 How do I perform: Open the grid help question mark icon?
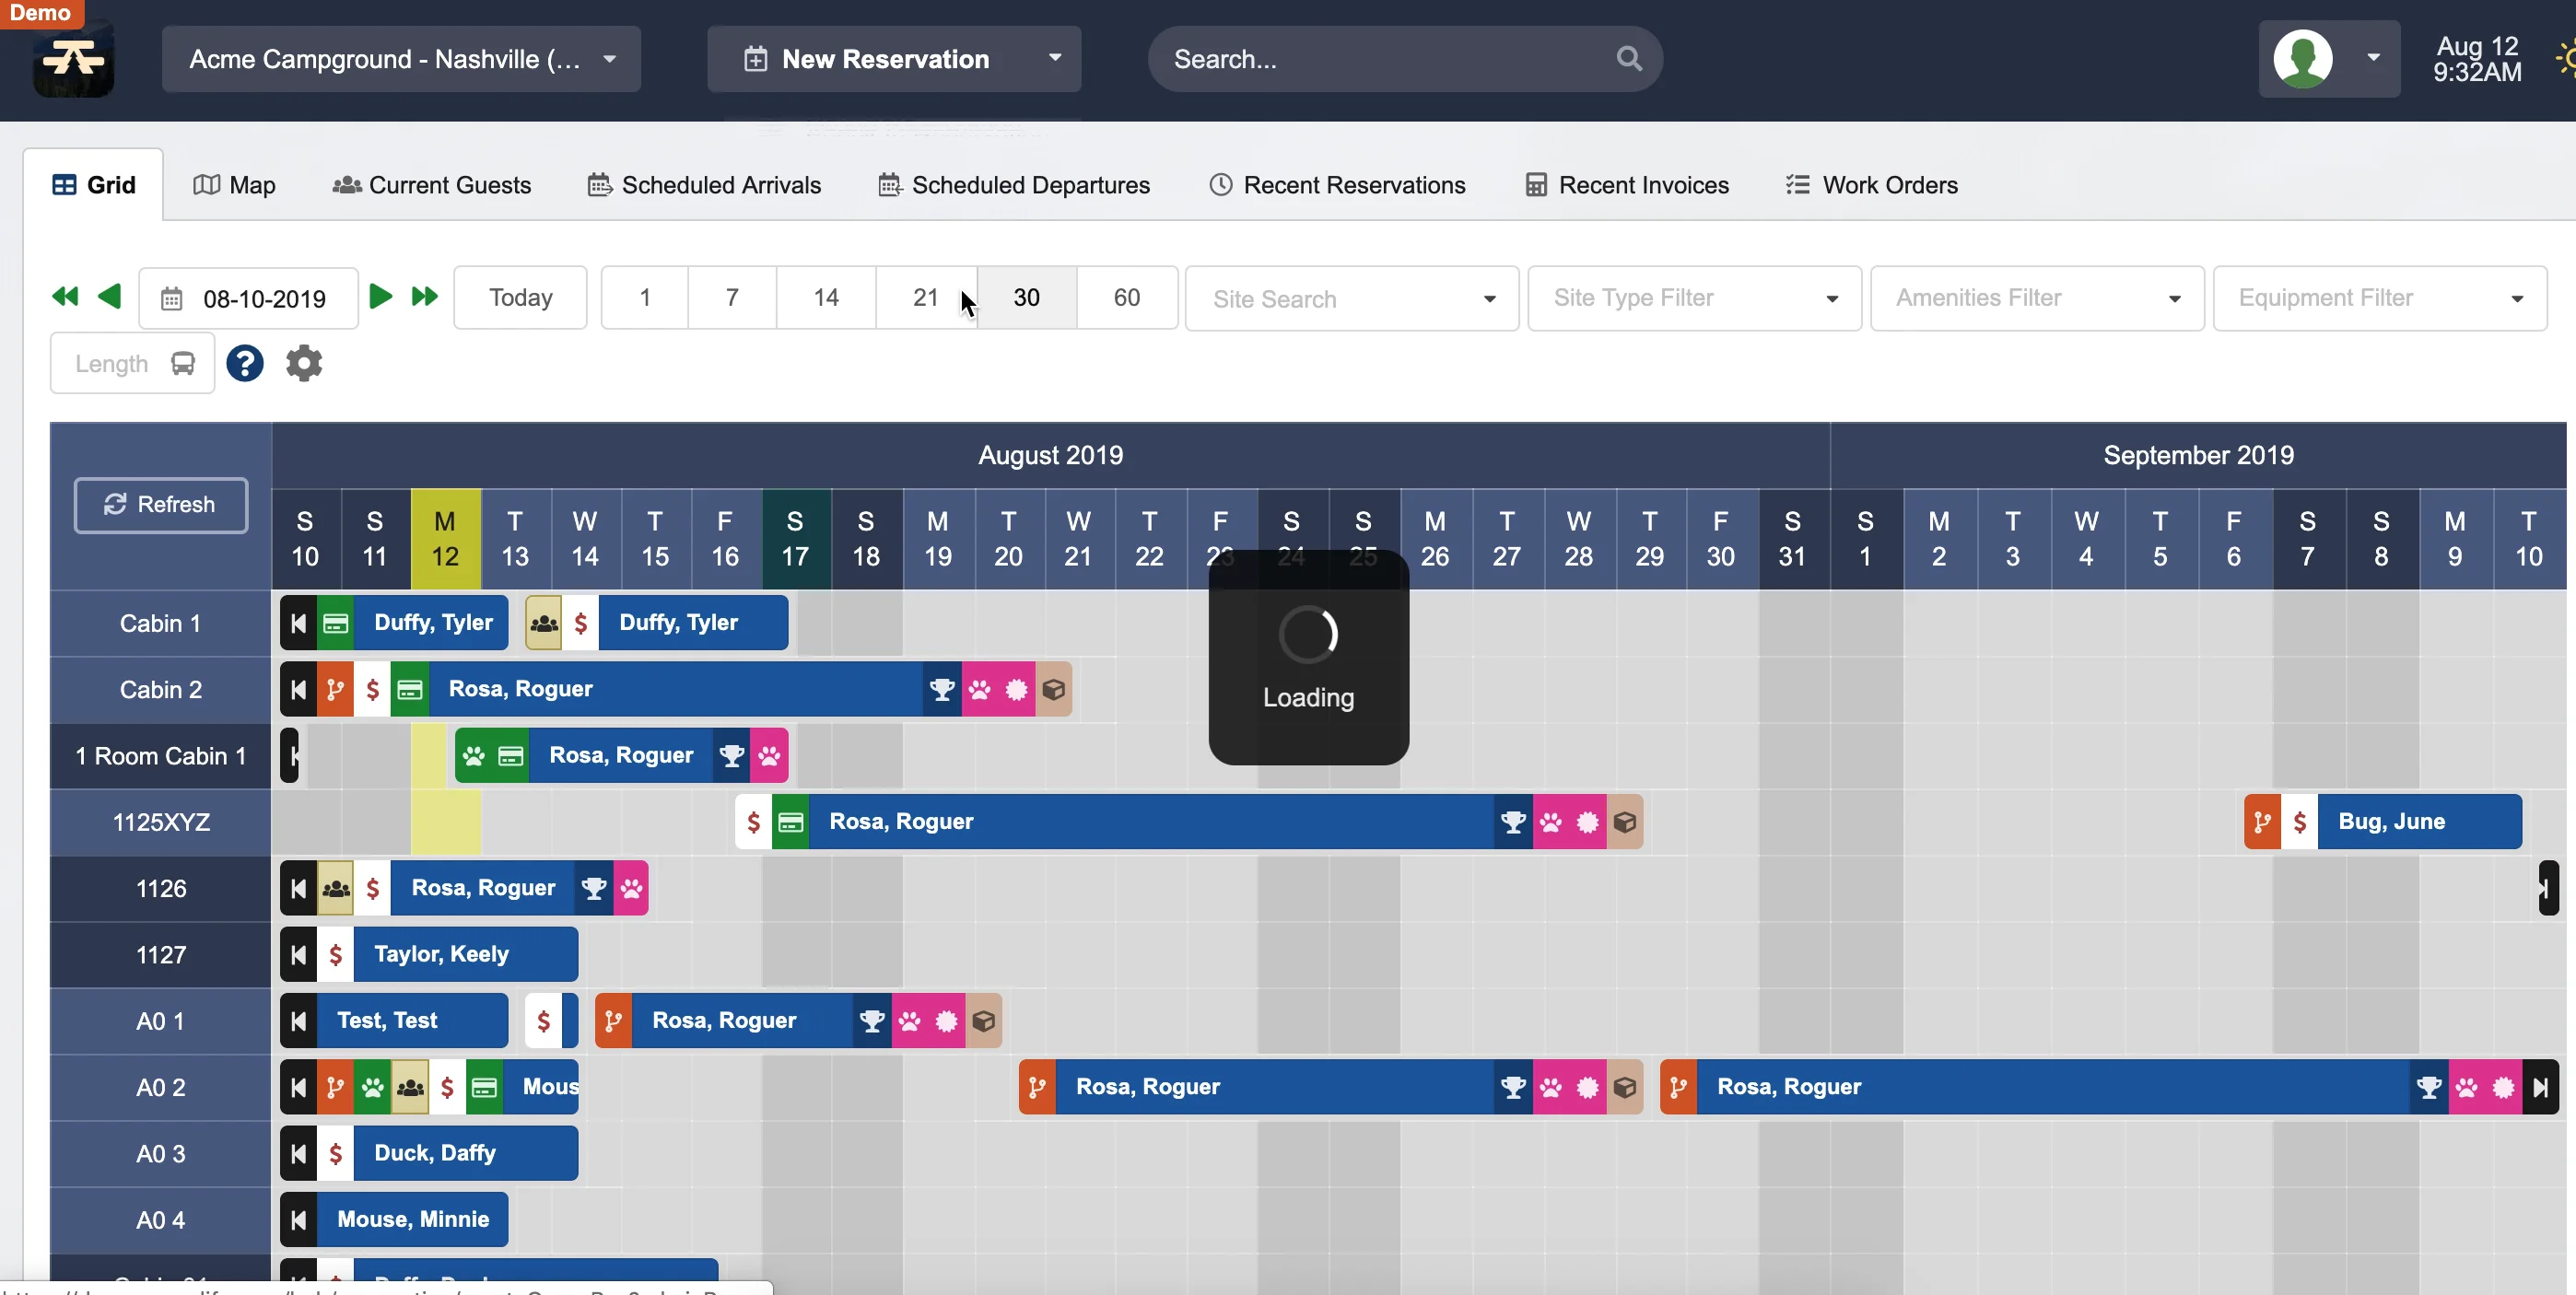click(245, 363)
